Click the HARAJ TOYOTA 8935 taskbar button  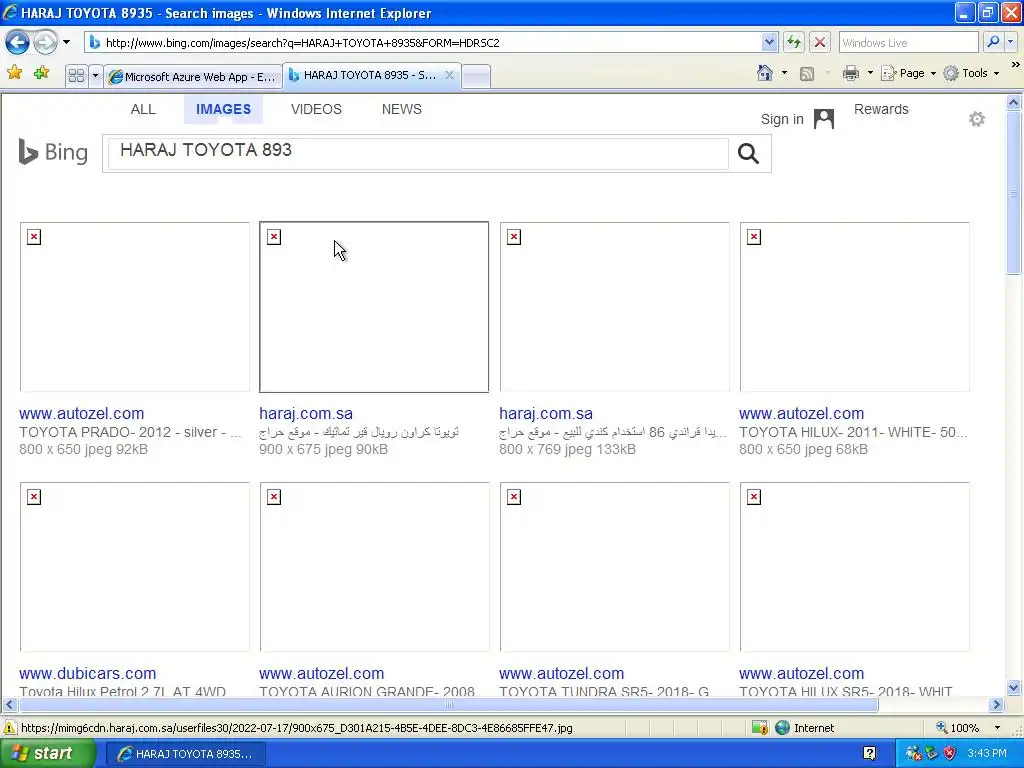coord(185,754)
